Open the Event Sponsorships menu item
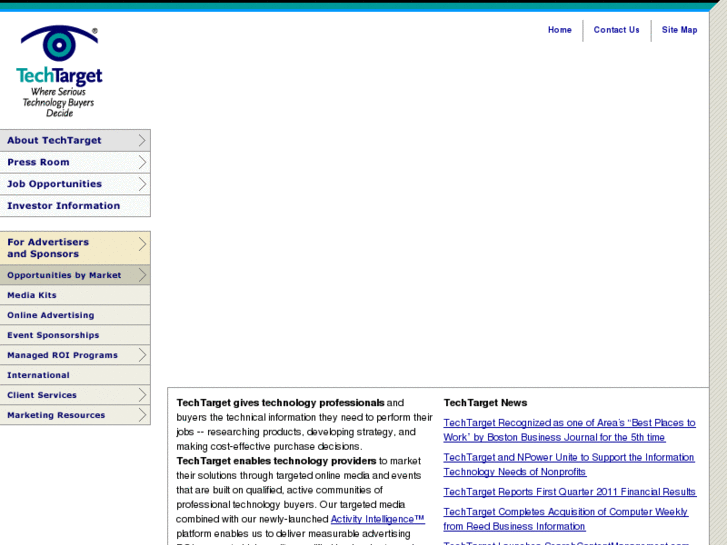Screen dimensions: 727x545 (75, 335)
